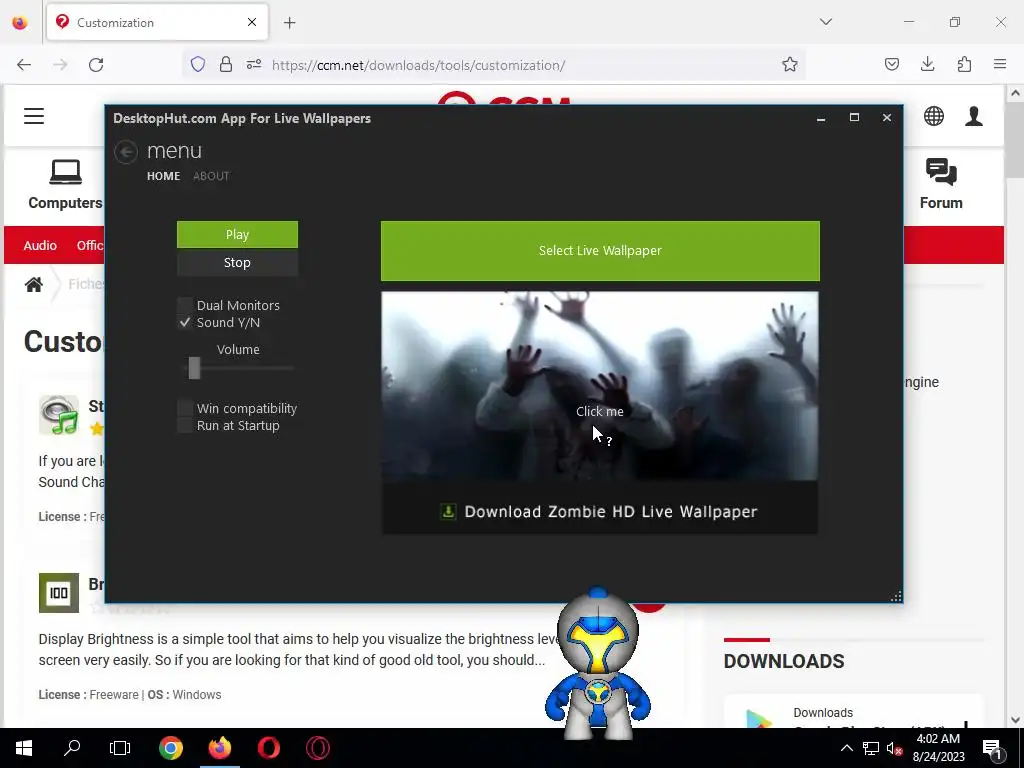Screen dimensions: 1024x768
Task: Click the muted volume tray icon
Action: click(893, 748)
